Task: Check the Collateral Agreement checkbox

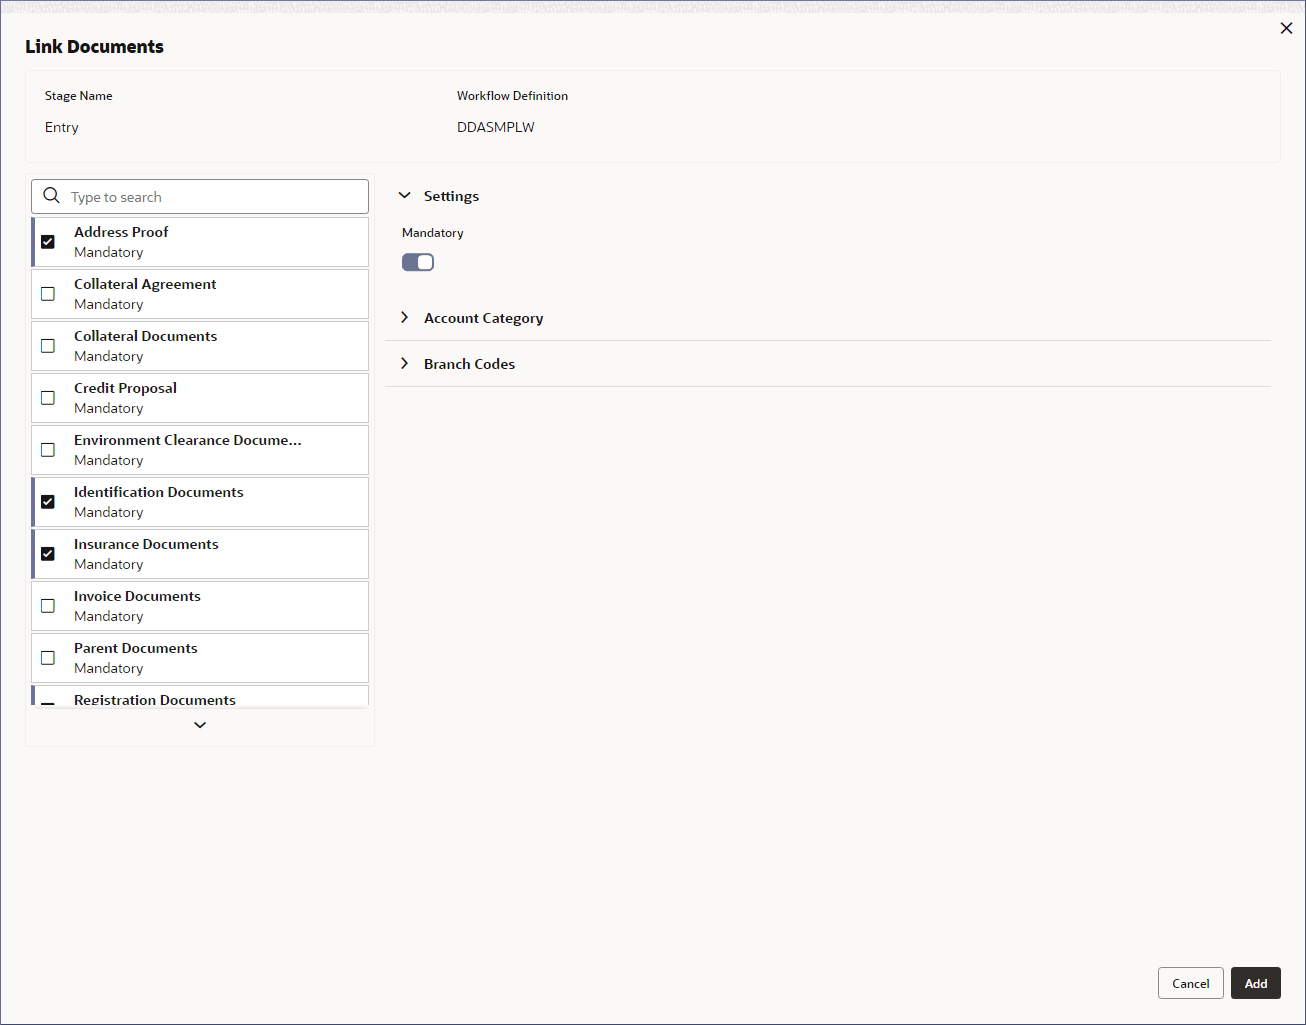Action: click(x=48, y=294)
